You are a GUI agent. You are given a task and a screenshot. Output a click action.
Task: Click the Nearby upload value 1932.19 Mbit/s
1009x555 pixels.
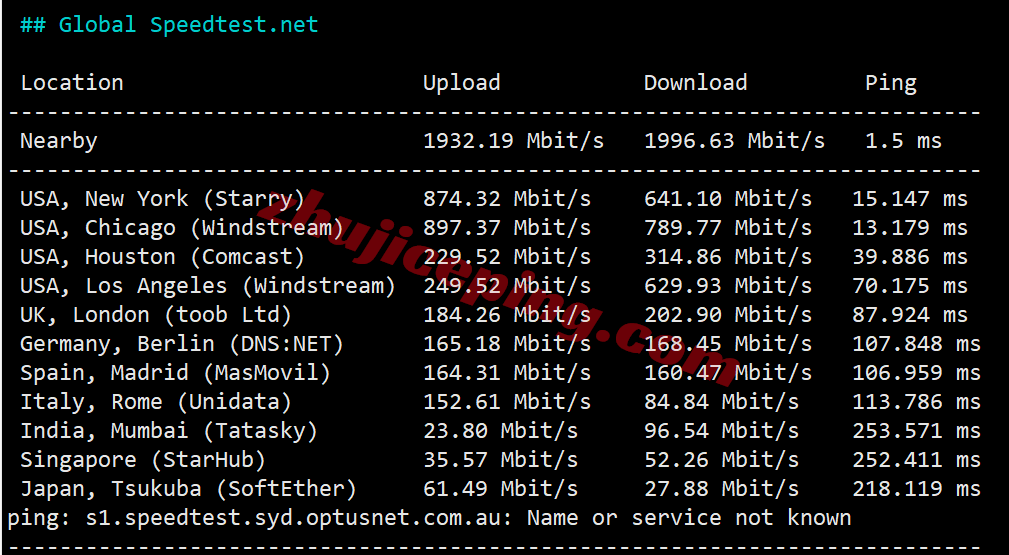point(513,141)
